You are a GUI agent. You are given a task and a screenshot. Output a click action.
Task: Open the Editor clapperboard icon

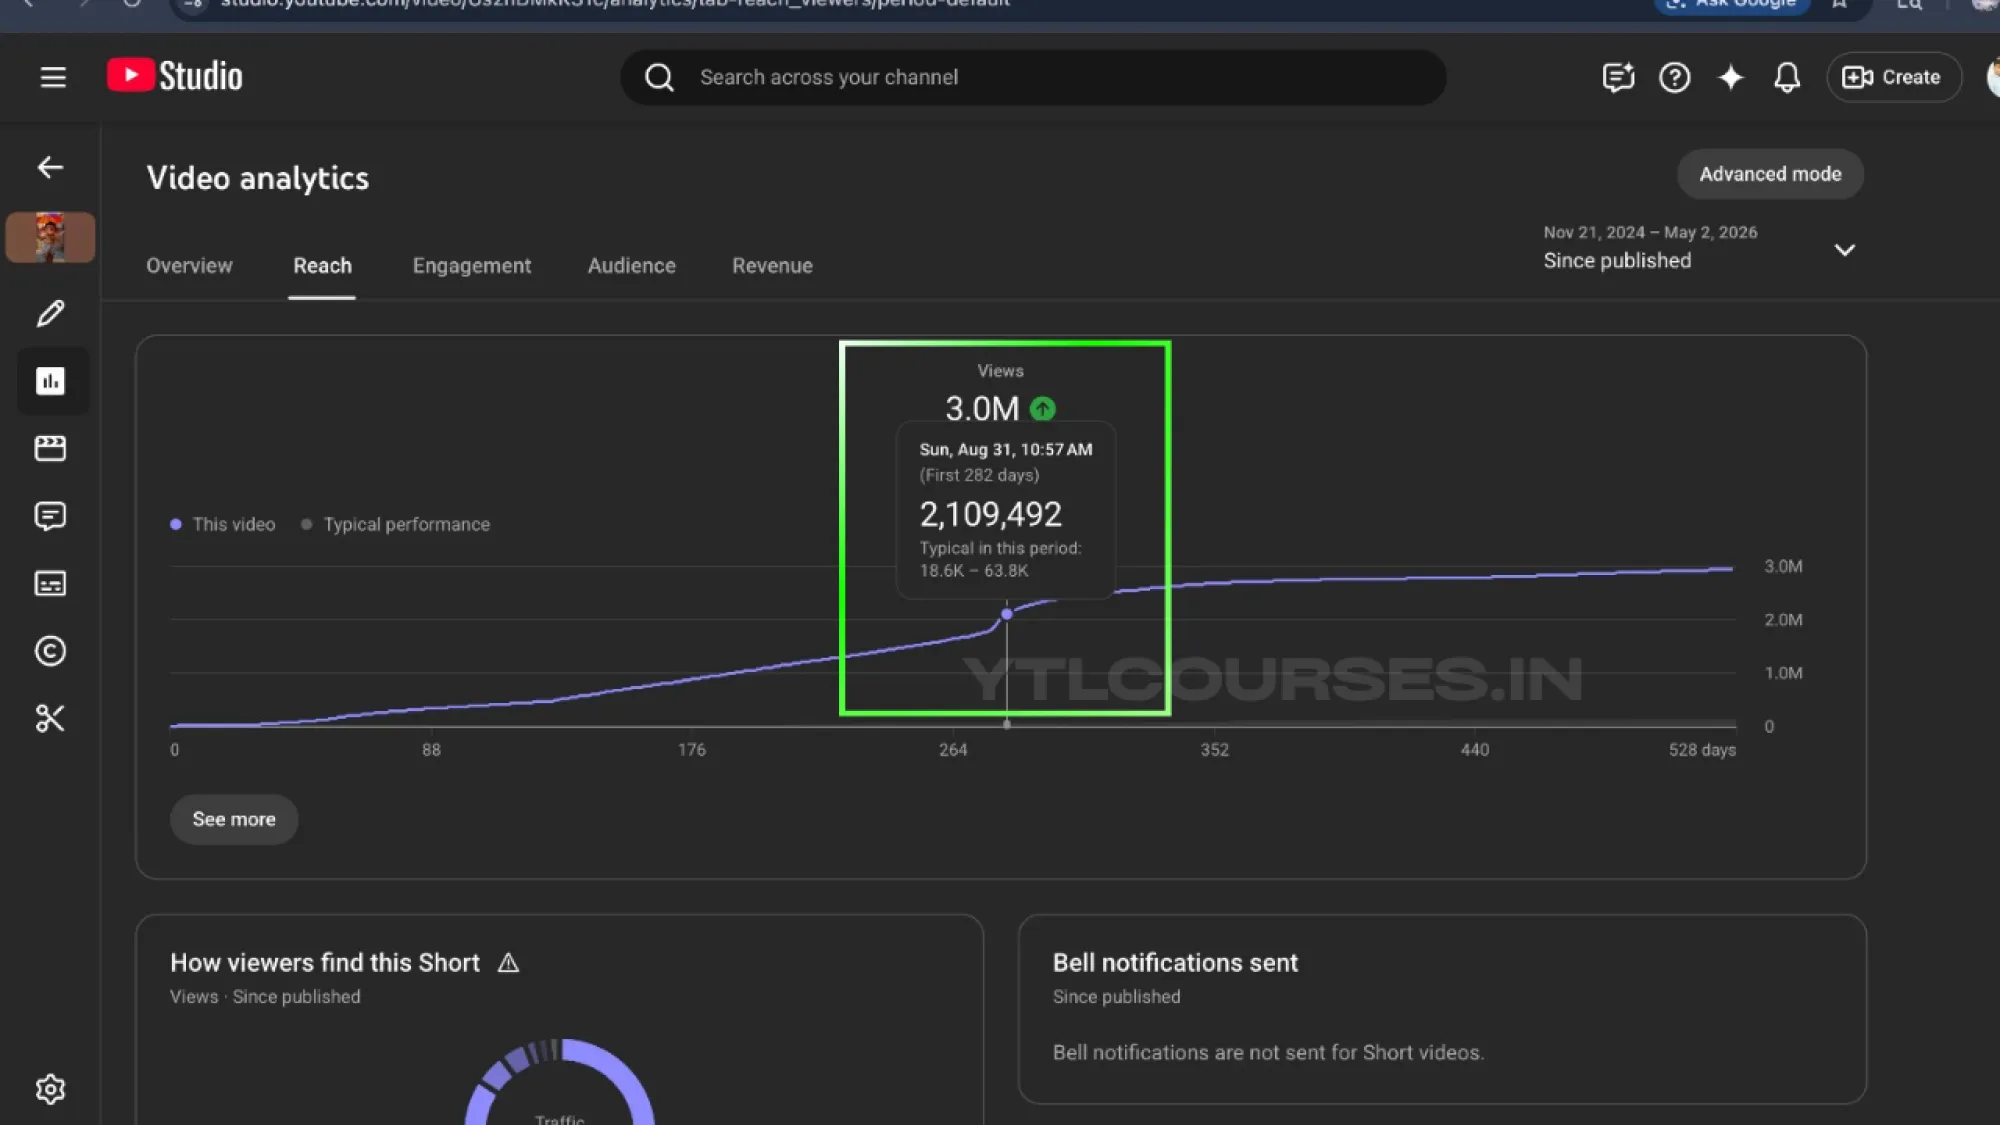pyautogui.click(x=50, y=448)
